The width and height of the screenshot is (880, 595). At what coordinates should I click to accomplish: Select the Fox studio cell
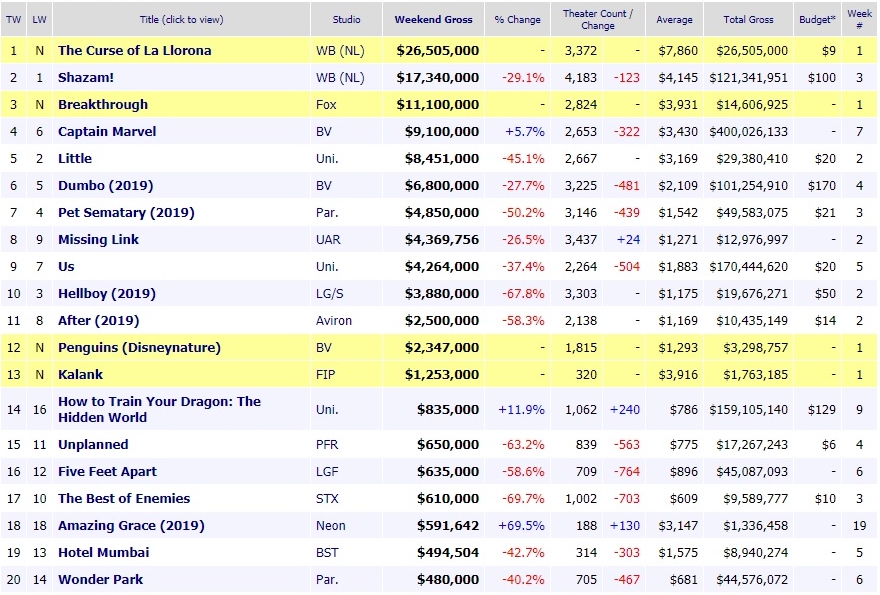326,104
